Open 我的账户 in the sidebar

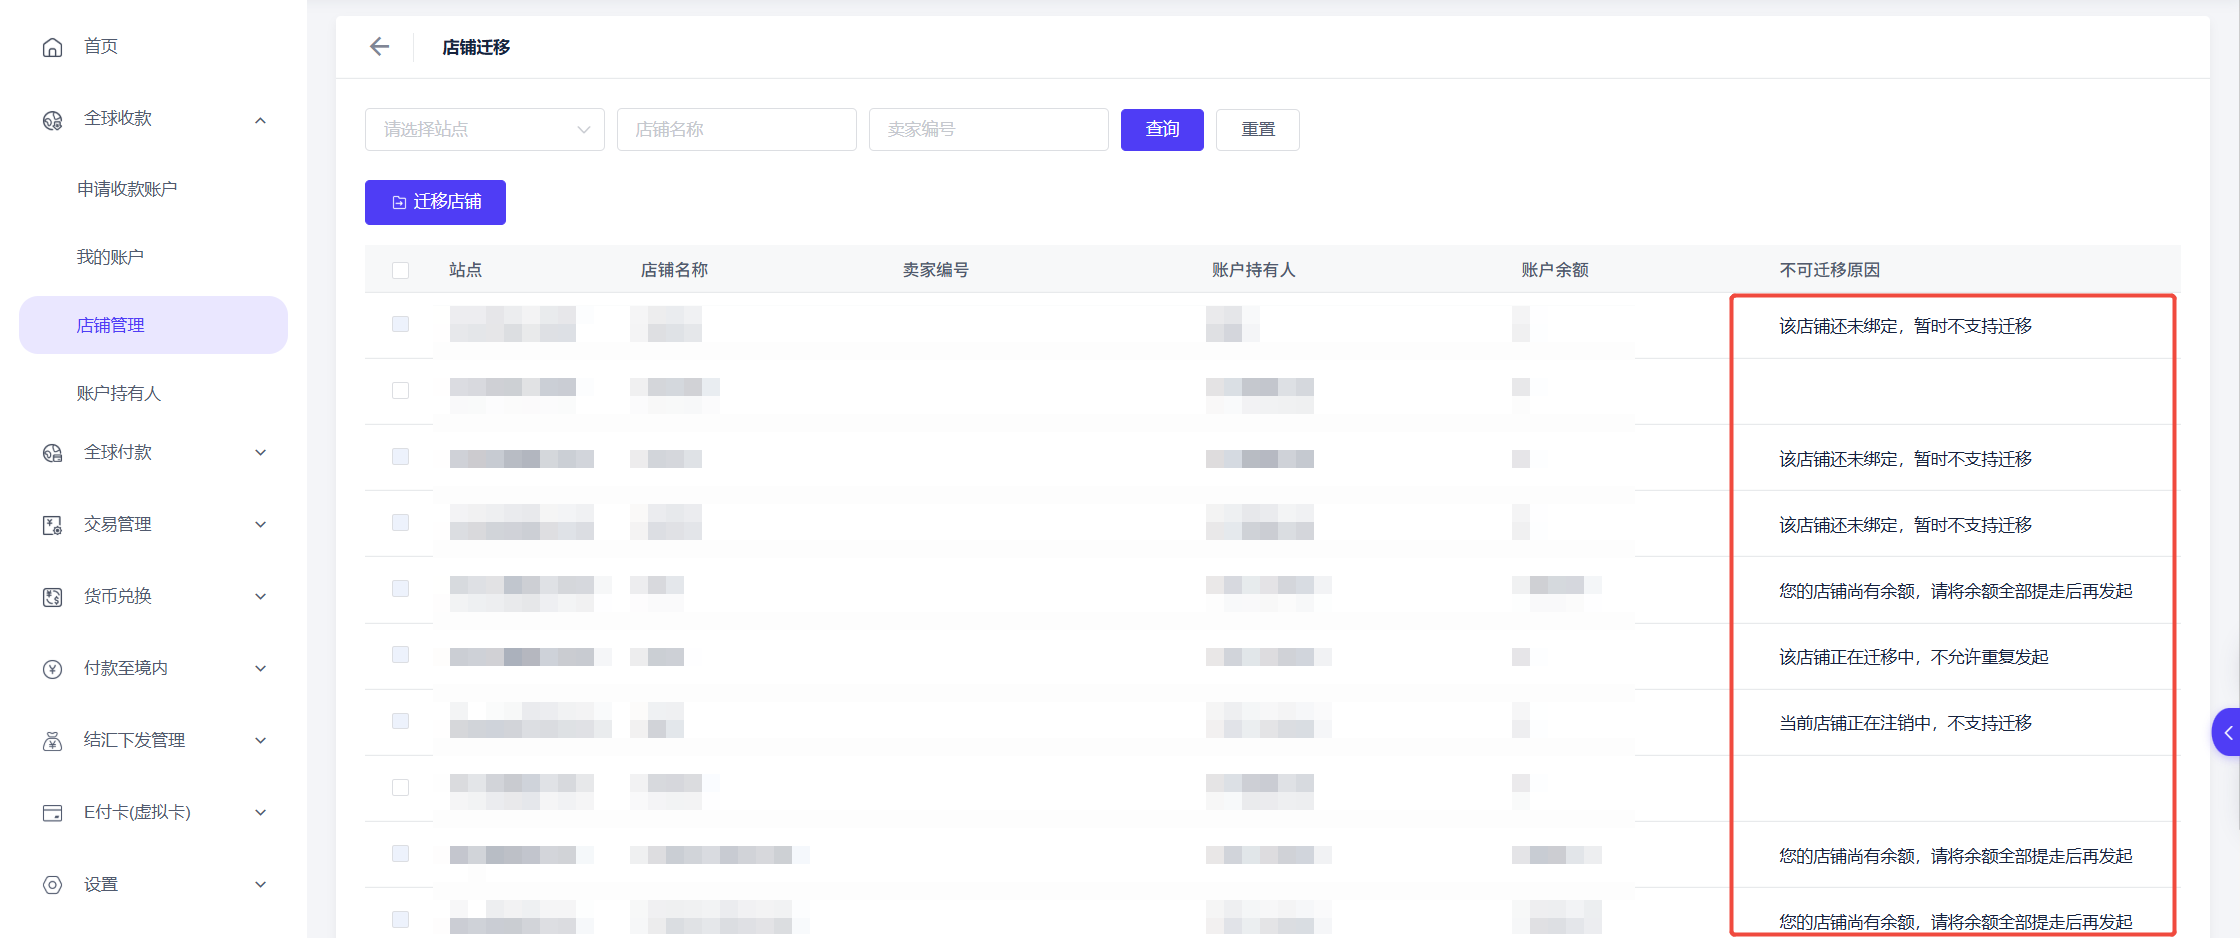tap(110, 257)
